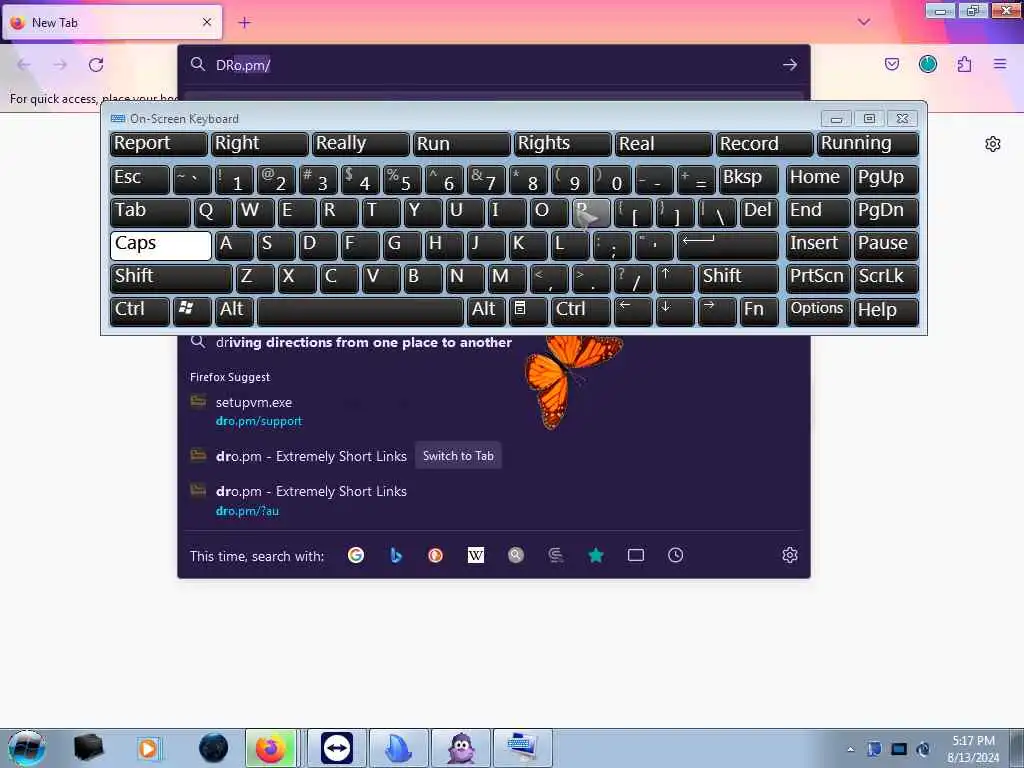Image resolution: width=1024 pixels, height=768 pixels.
Task: Open keyboard Options button
Action: tap(817, 310)
